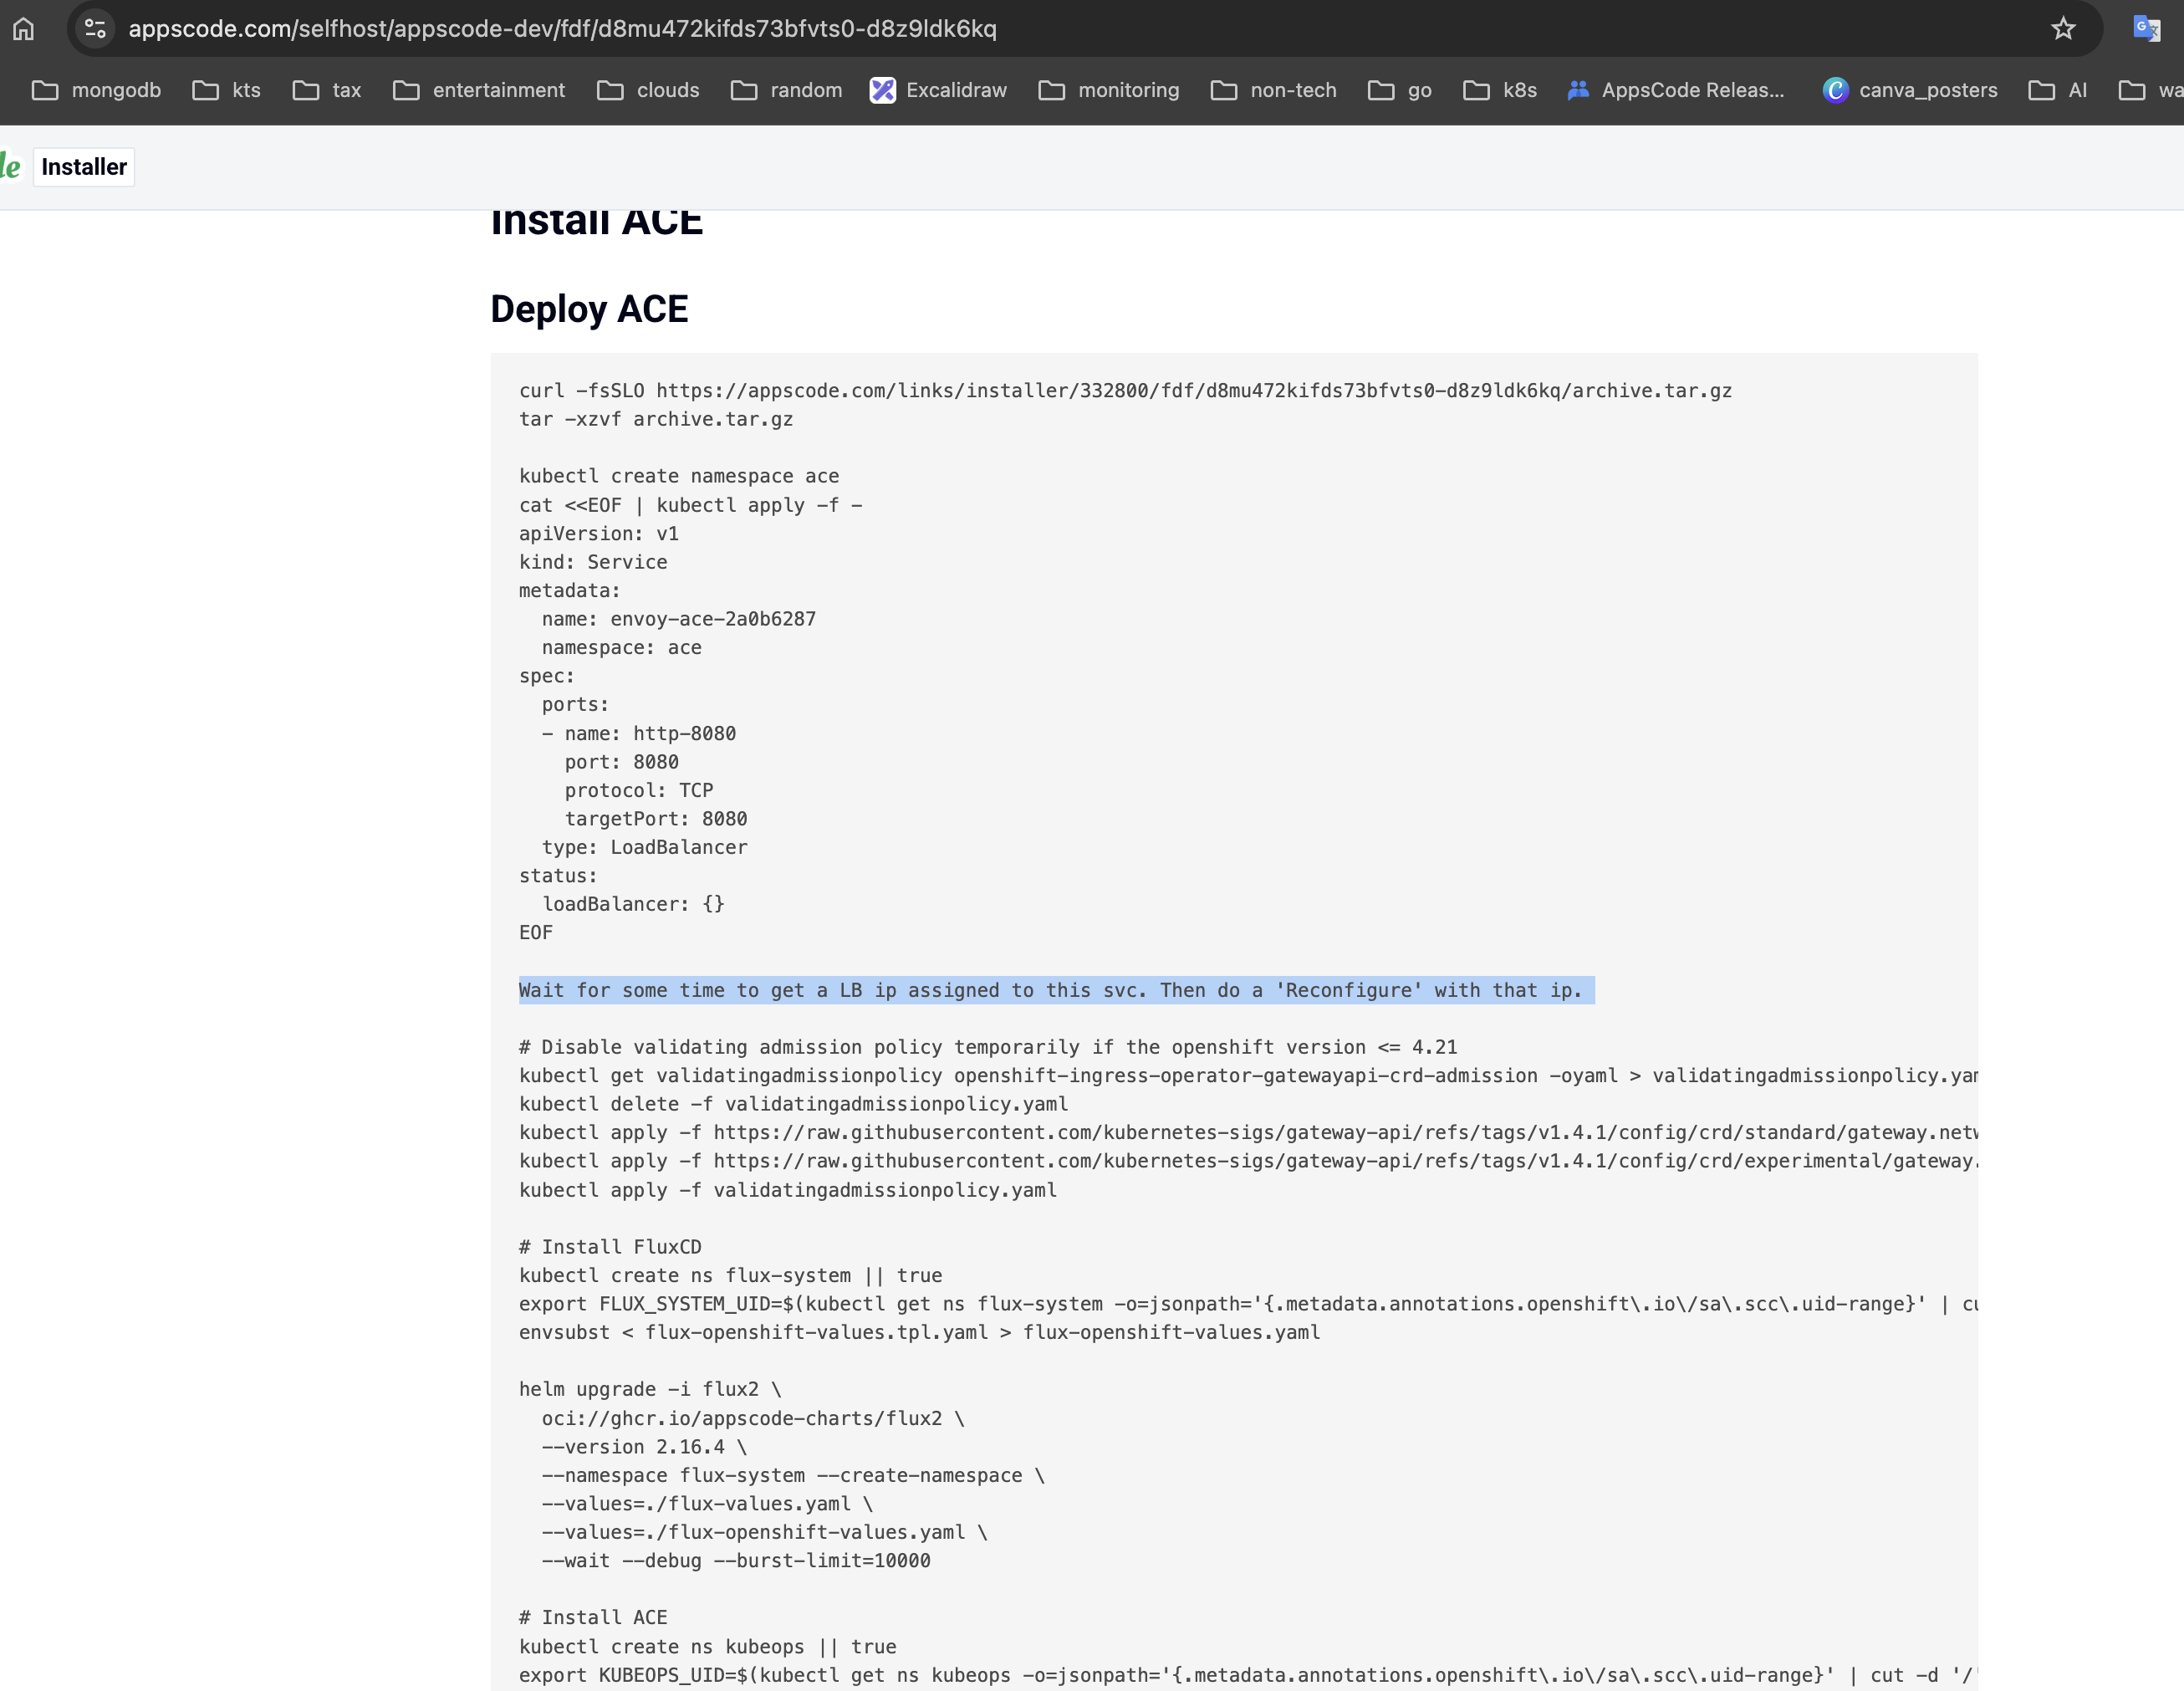Open the monitoring bookmark folder
This screenshot has width=2184, height=1691.
[x=1109, y=90]
